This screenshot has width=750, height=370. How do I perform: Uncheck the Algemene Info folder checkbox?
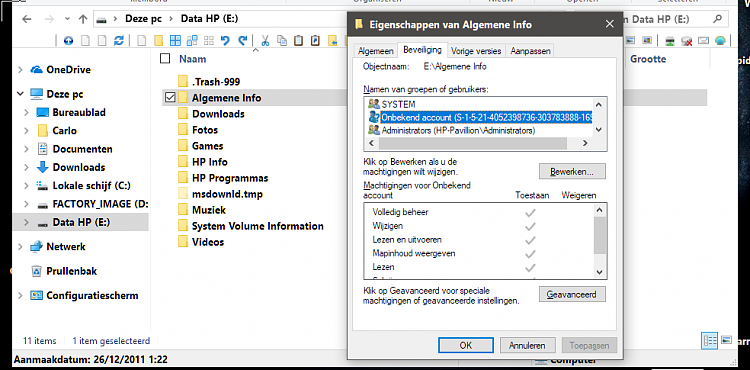tap(169, 98)
